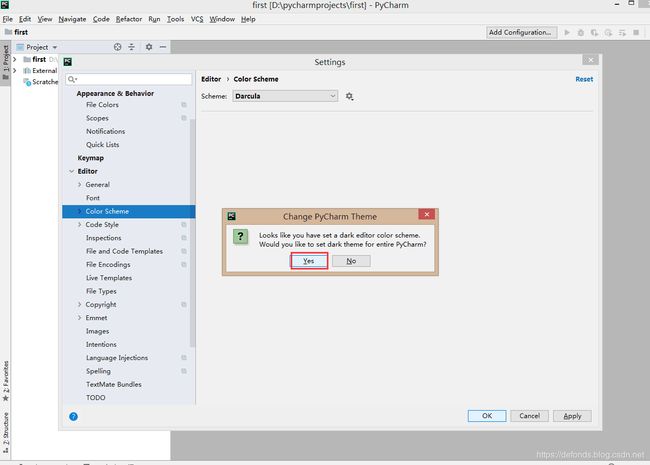Click the collapse all icon in Project panel
This screenshot has width=650, height=465.
[x=131, y=47]
